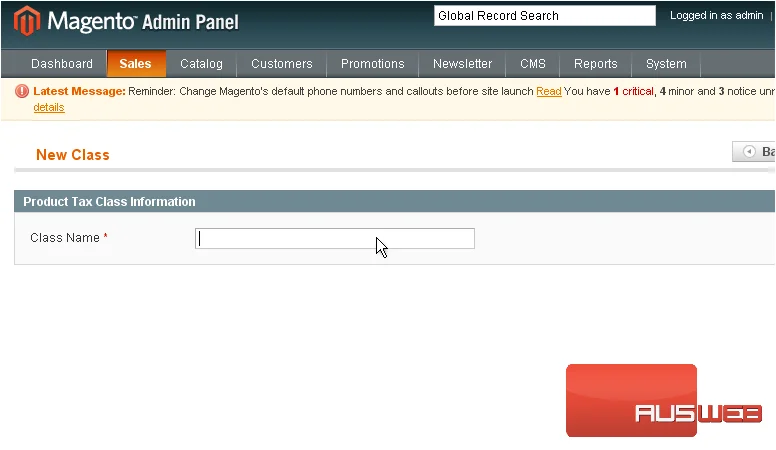Click the Magento logo icon
The height and width of the screenshot is (450, 776).
[x=27, y=21]
